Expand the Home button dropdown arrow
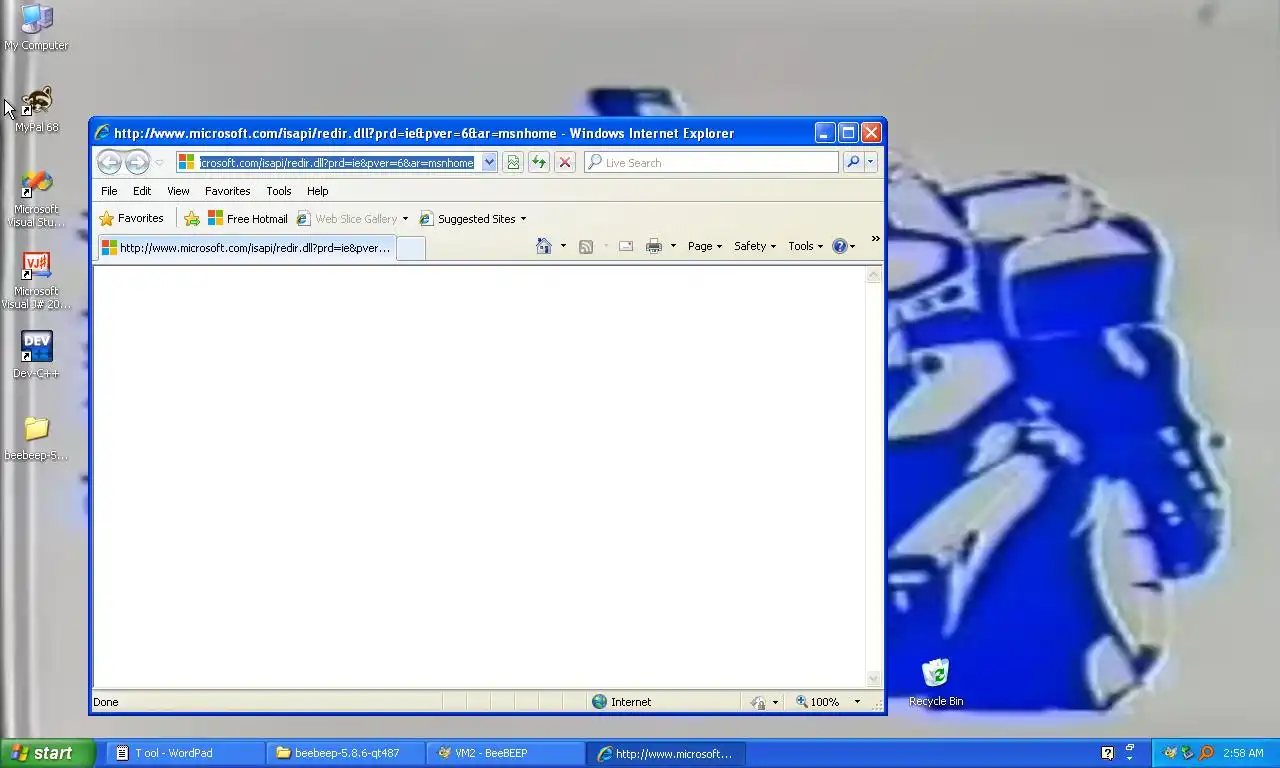This screenshot has width=1280, height=768. [x=563, y=246]
